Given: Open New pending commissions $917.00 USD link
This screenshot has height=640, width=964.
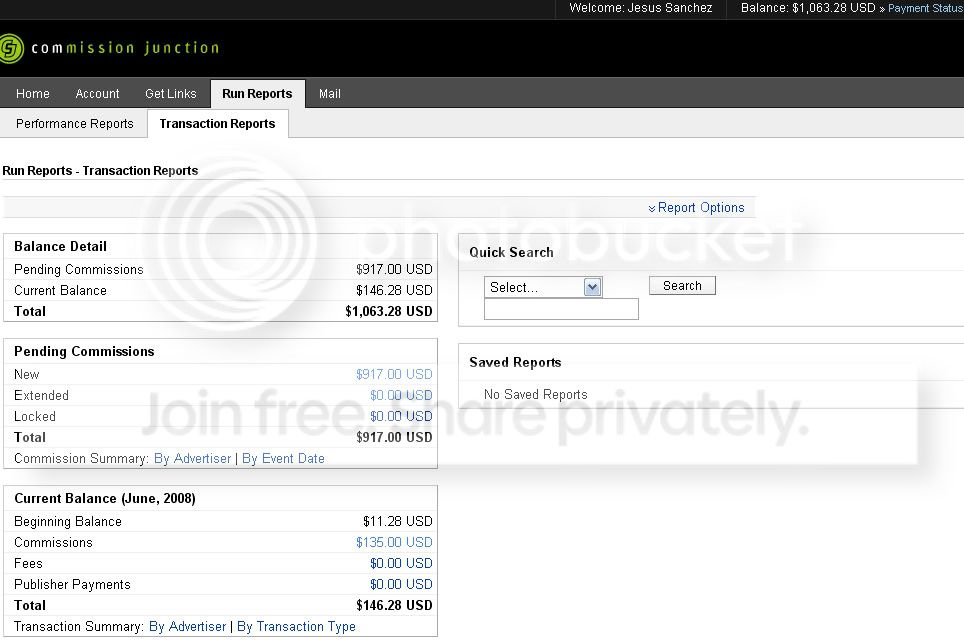Looking at the screenshot, I should click(x=394, y=374).
